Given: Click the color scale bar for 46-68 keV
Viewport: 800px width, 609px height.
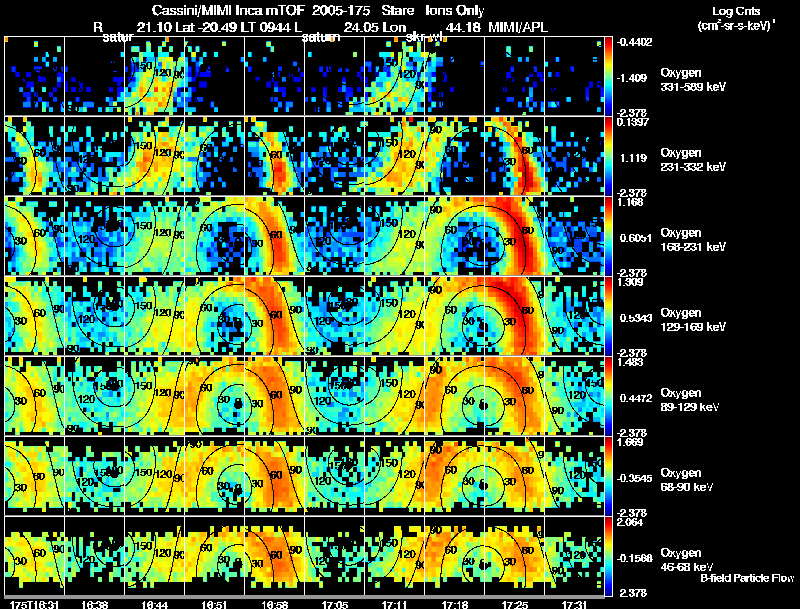Looking at the screenshot, I should (608, 556).
